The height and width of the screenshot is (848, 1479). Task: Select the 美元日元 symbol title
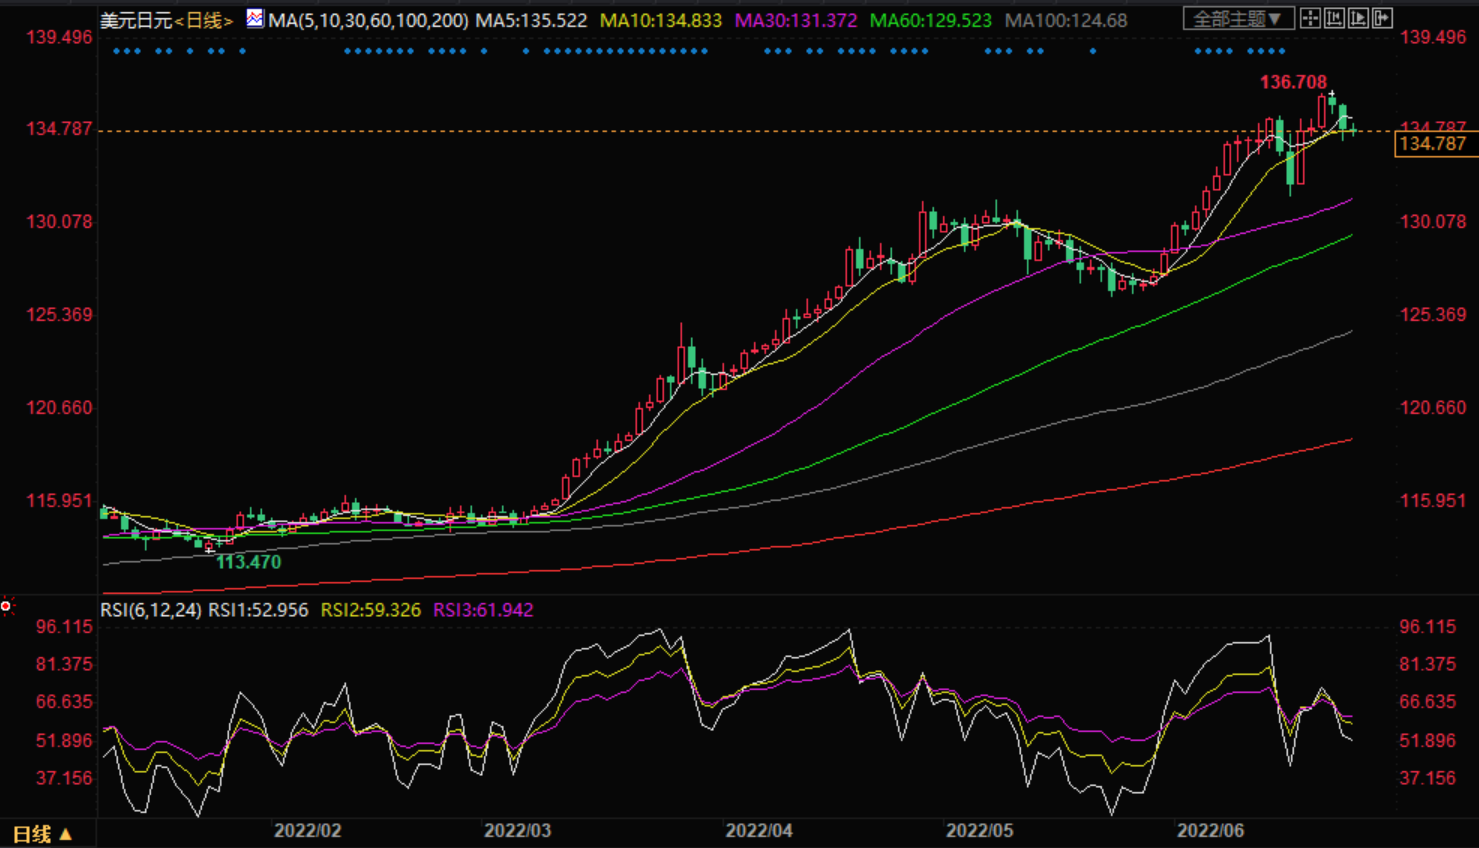click(x=136, y=20)
